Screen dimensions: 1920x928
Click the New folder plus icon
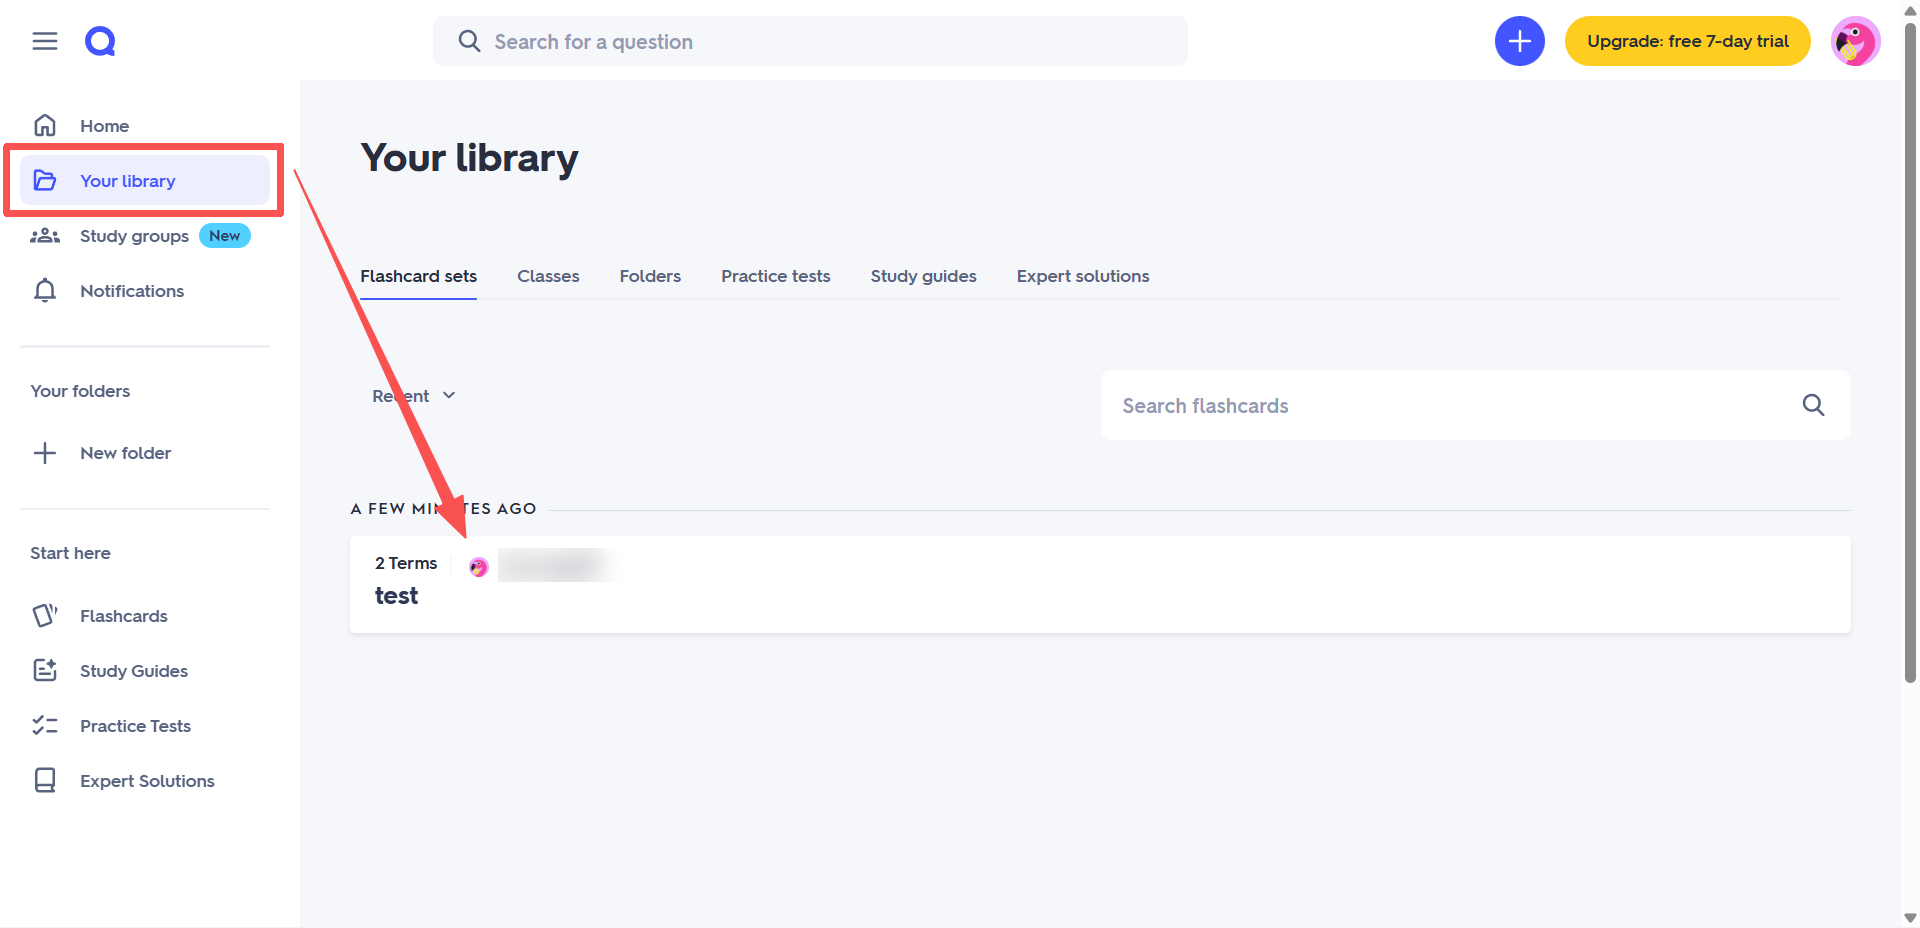(x=45, y=453)
